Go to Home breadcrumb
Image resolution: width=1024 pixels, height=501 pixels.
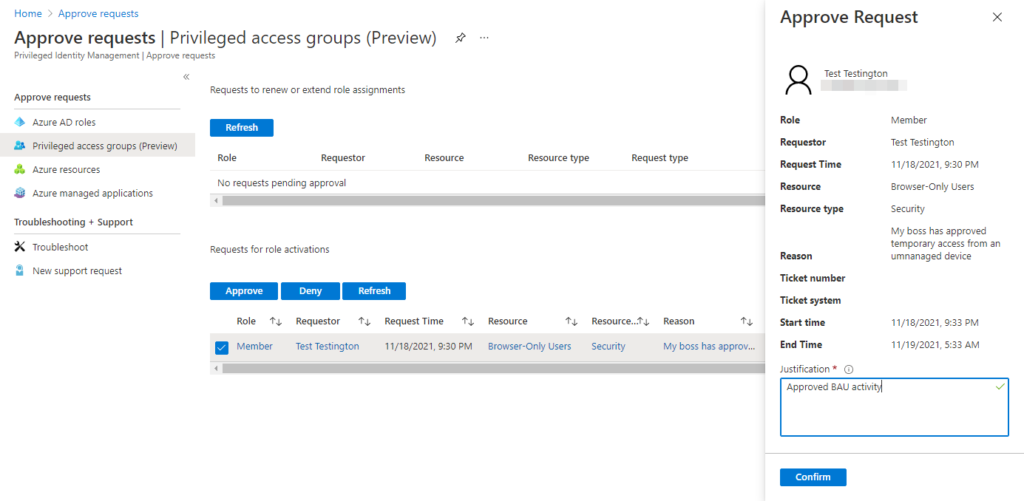pyautogui.click(x=27, y=13)
